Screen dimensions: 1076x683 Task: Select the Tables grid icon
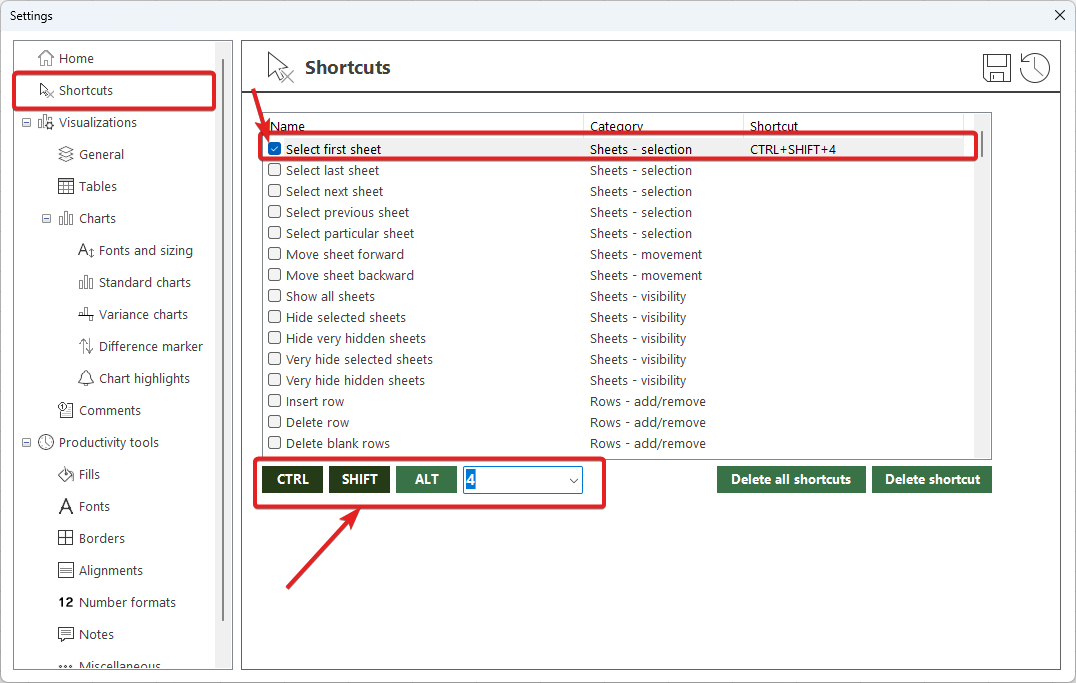coord(66,186)
